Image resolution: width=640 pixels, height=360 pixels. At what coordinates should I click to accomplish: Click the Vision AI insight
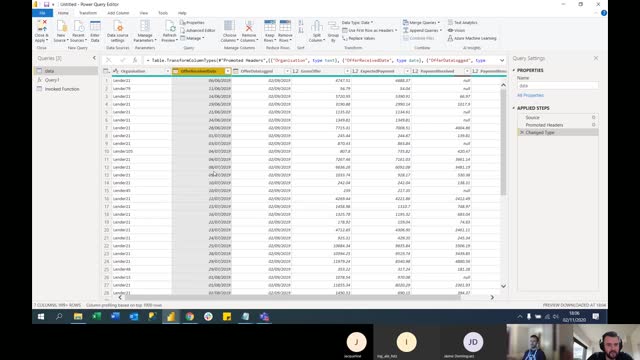pos(456,30)
